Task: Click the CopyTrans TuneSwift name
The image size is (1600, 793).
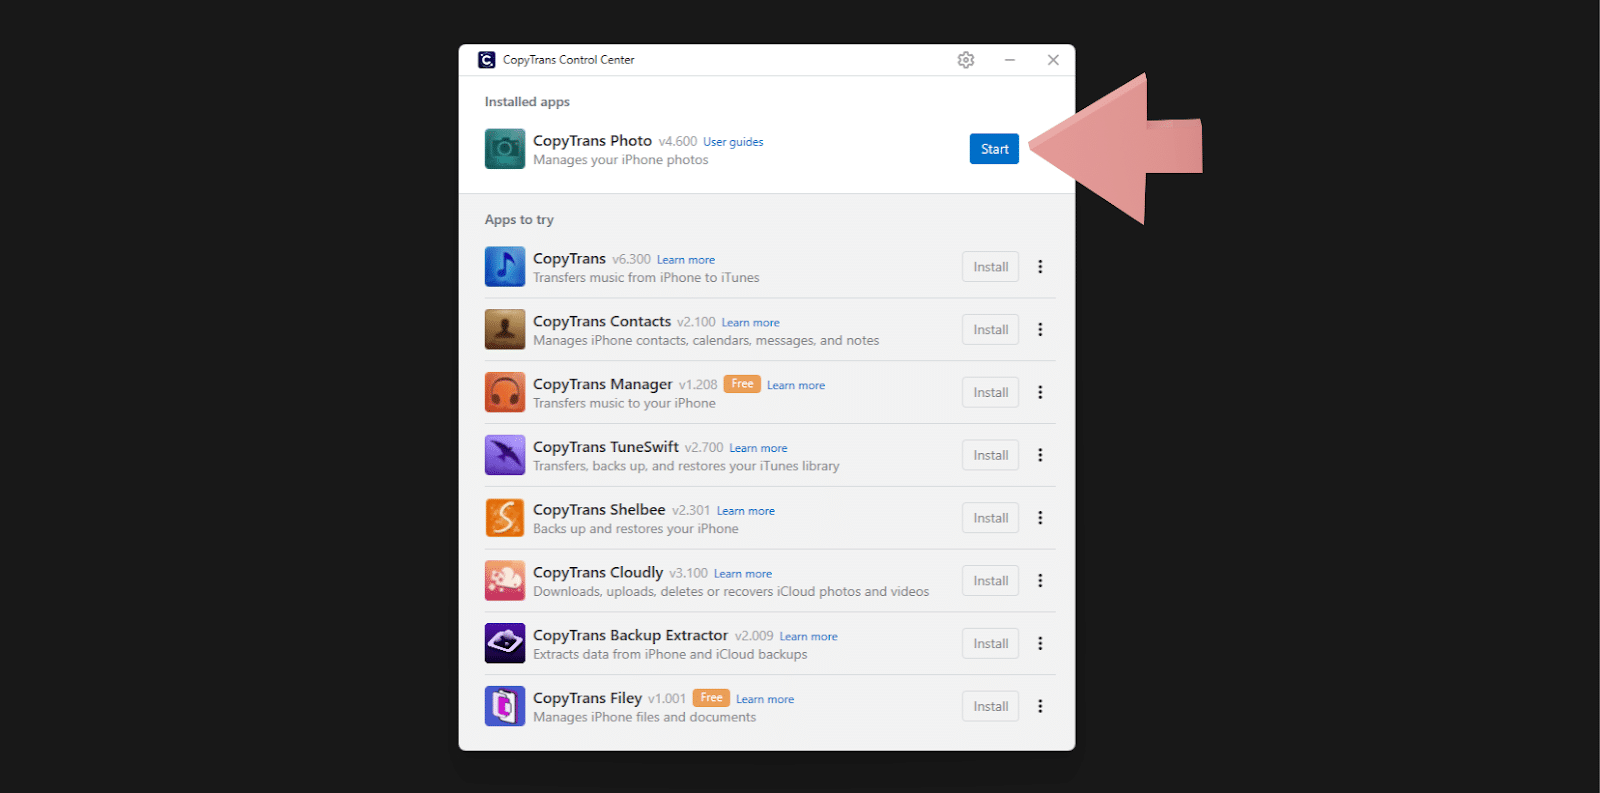Action: tap(606, 447)
